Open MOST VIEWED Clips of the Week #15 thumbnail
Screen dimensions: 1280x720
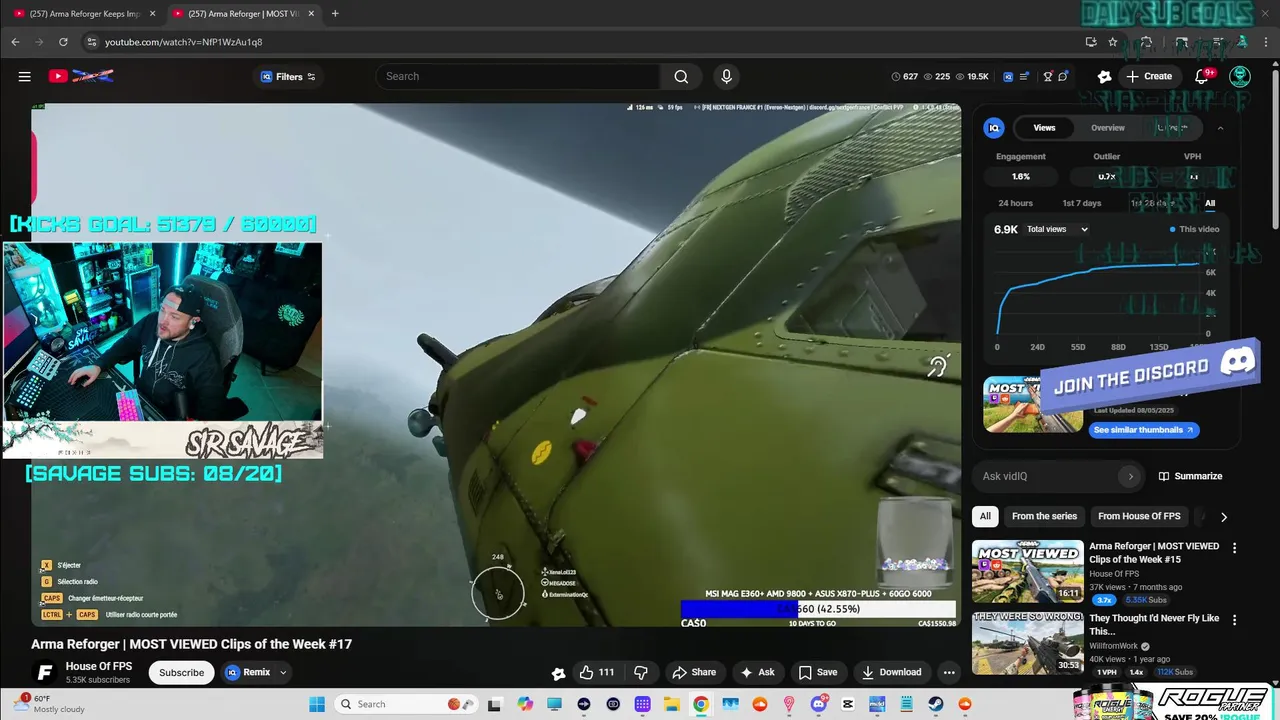click(1028, 571)
